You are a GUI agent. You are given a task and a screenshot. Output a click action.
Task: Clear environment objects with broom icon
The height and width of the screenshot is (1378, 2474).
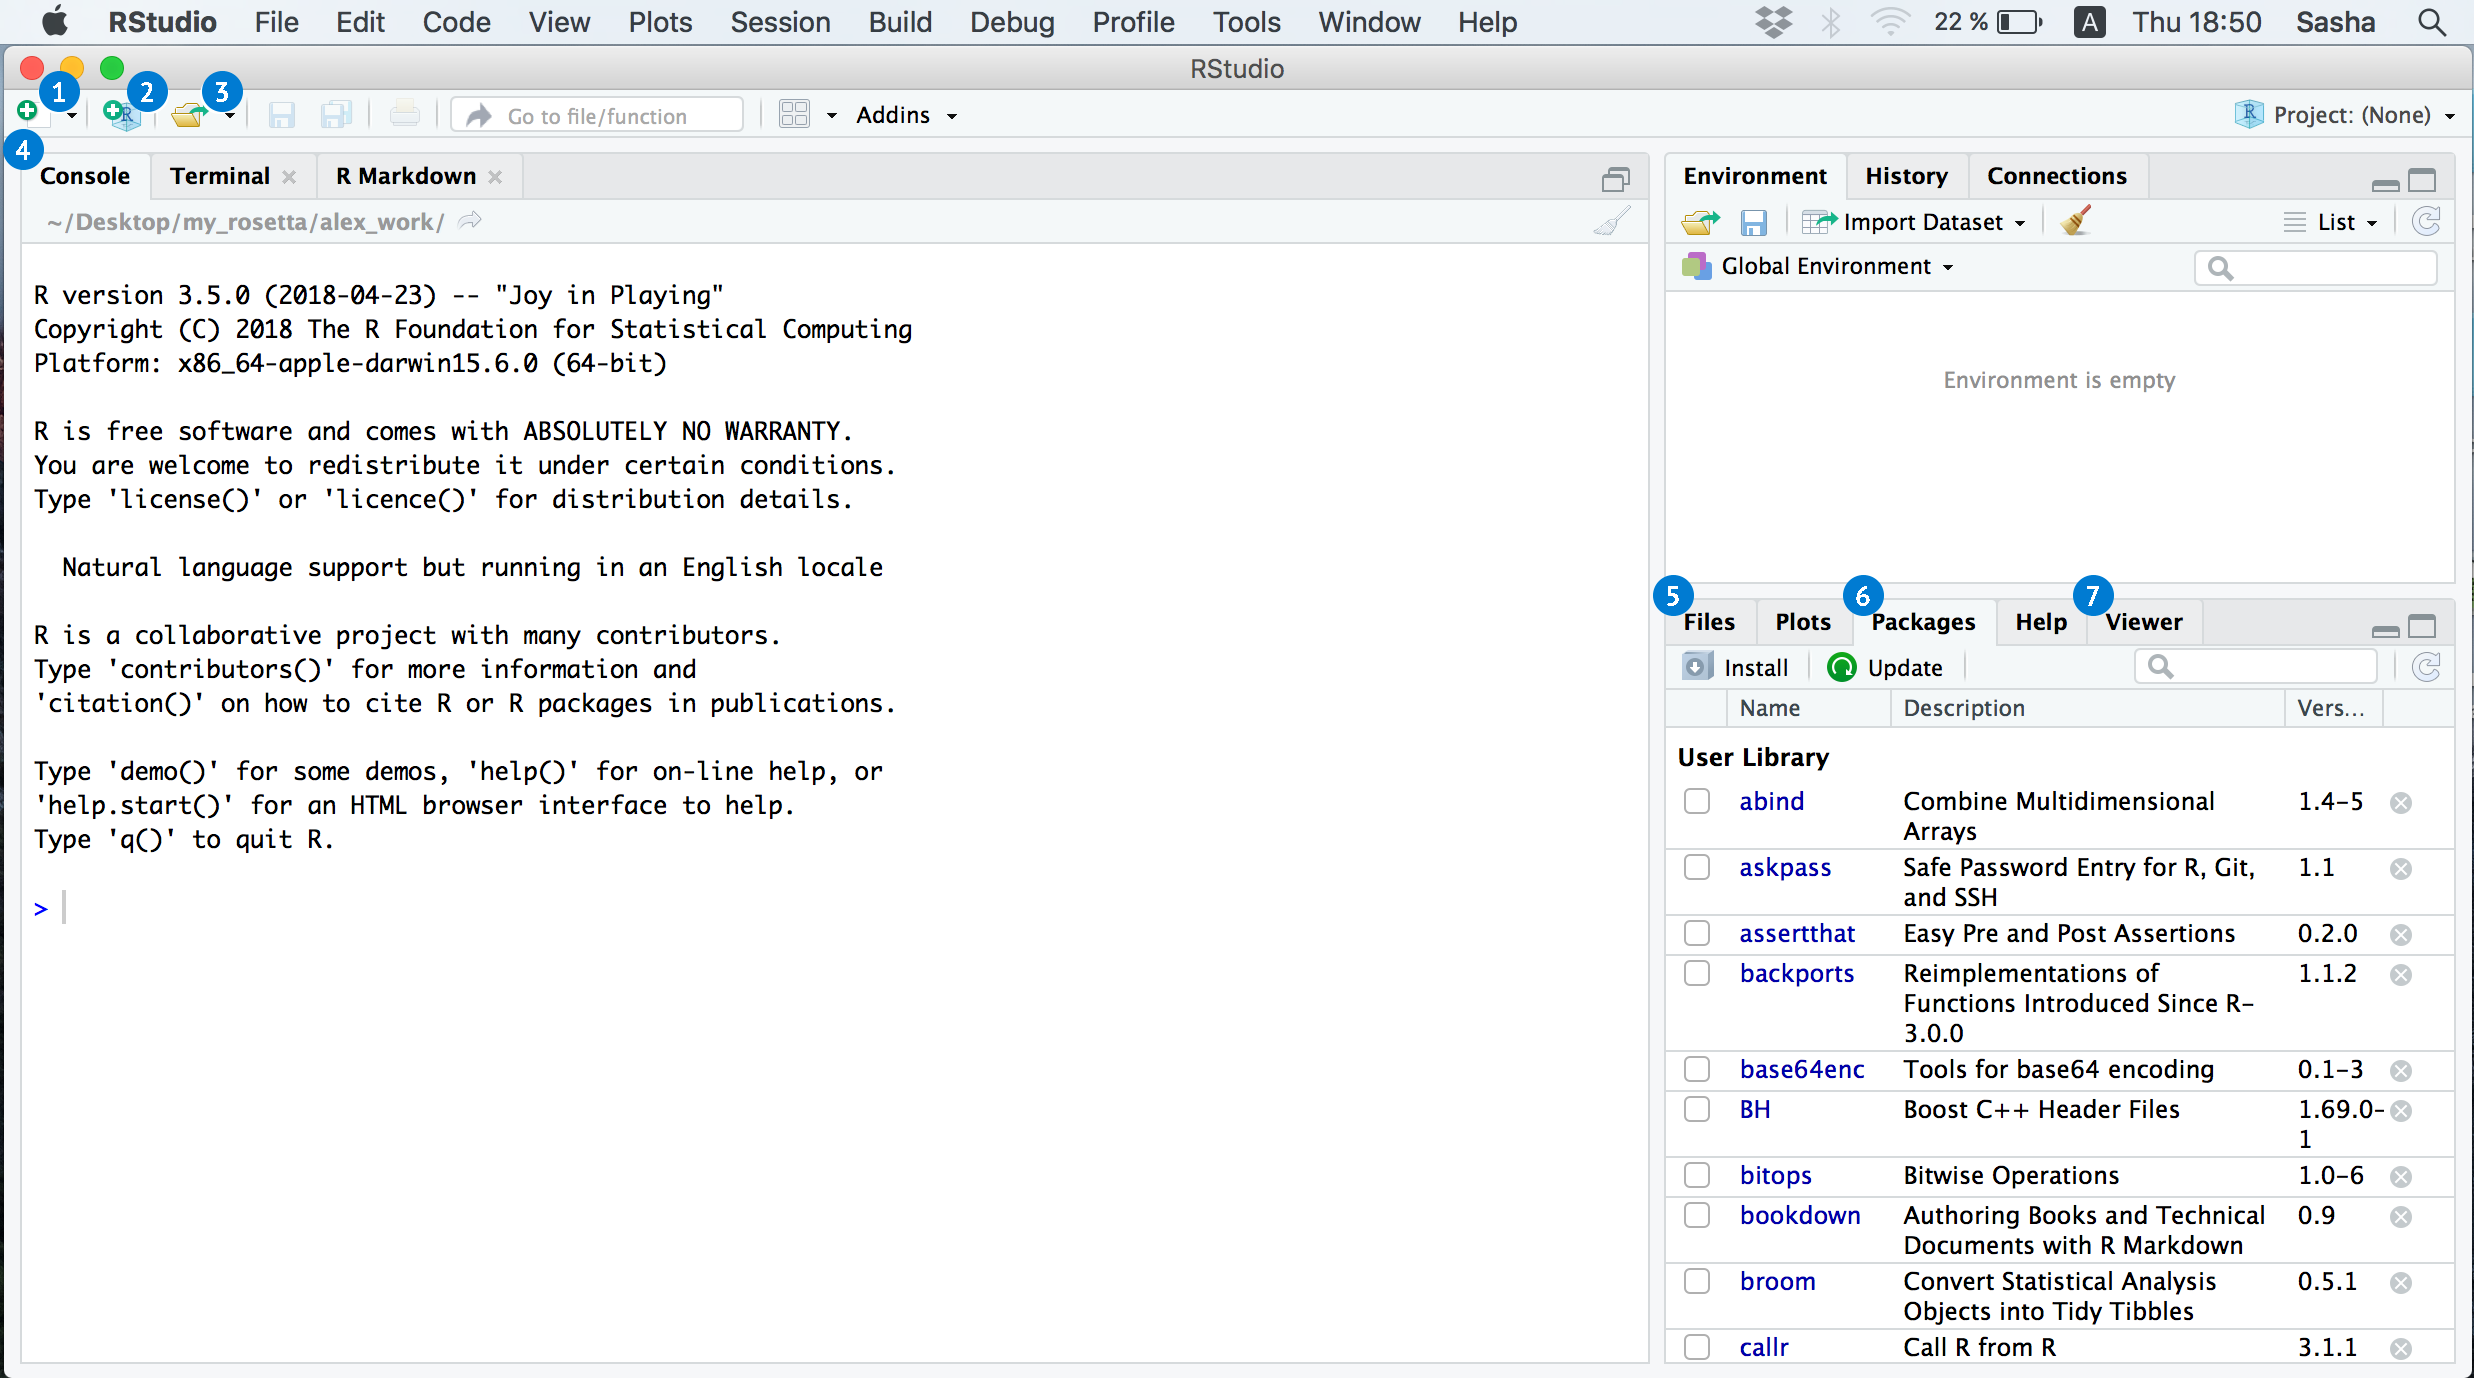[2076, 221]
